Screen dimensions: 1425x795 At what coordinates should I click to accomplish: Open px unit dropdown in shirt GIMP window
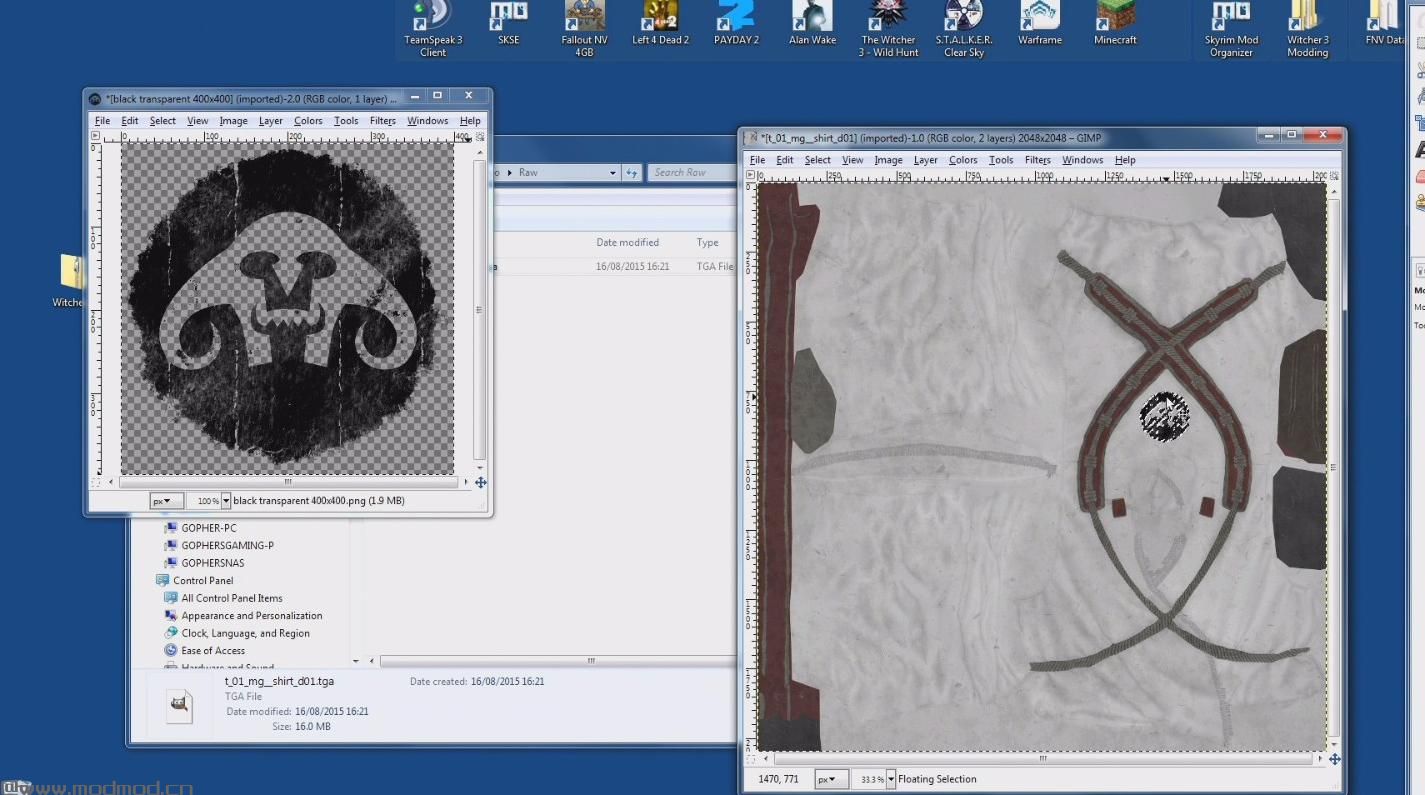831,779
